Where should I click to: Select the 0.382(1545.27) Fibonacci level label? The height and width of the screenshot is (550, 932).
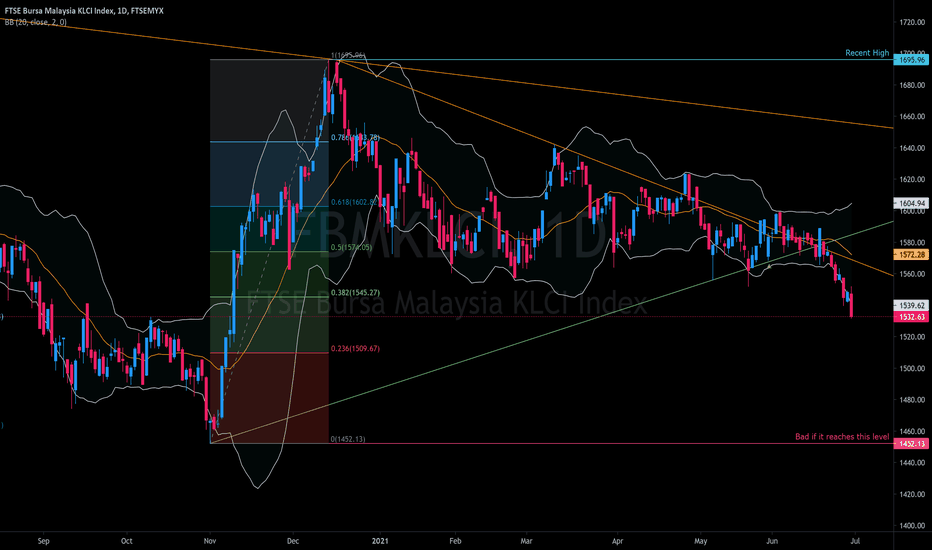click(x=355, y=293)
